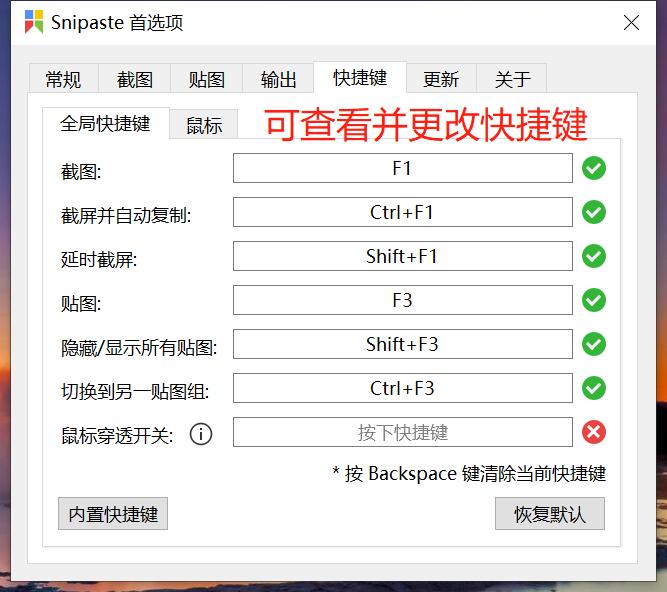
Task: Select the 全局快捷键 sub-tab
Action: click(x=105, y=123)
